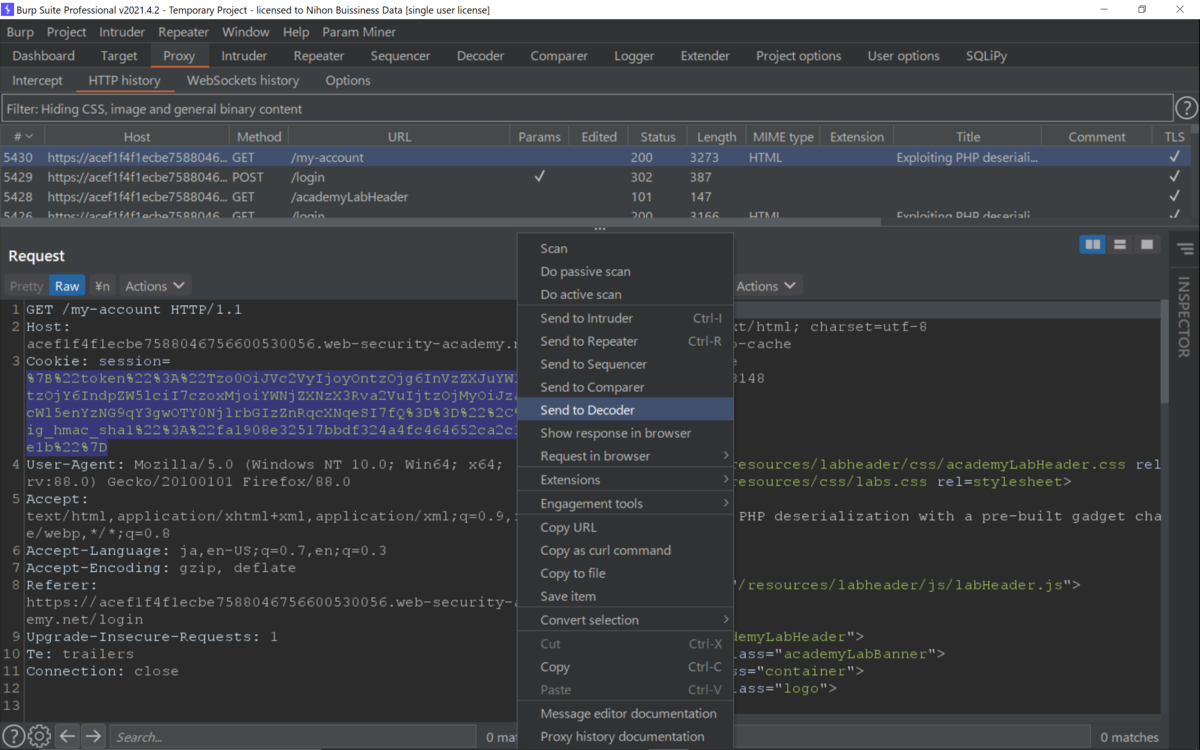Select Copy as curl command
The height and width of the screenshot is (750, 1200).
point(625,551)
